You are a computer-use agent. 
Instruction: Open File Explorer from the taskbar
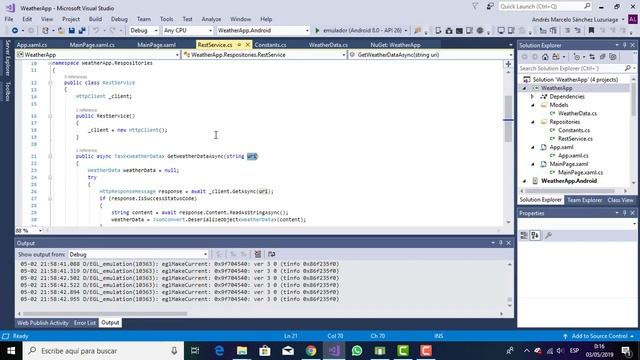click(242, 351)
